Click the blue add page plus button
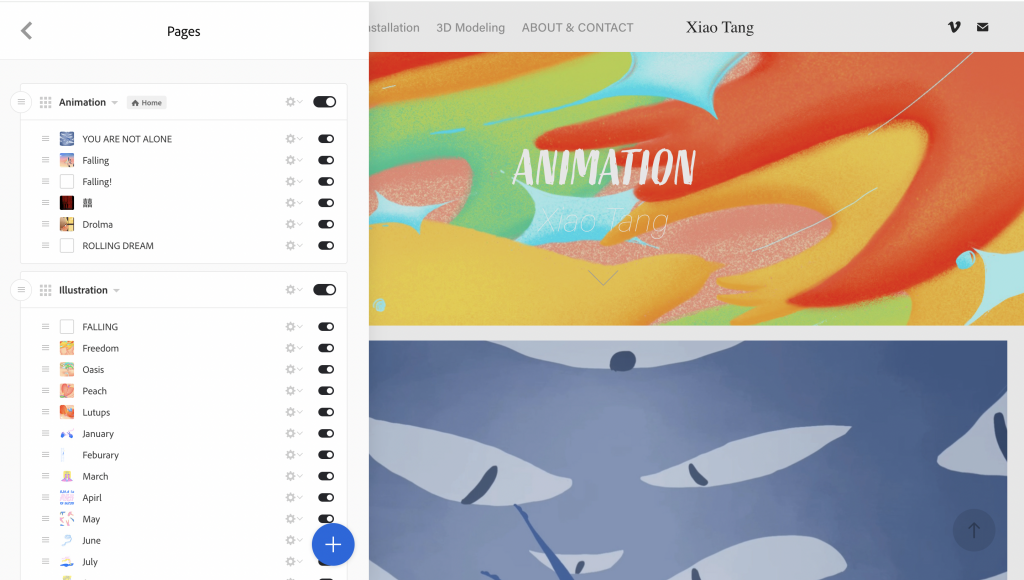This screenshot has width=1024, height=580. point(333,544)
